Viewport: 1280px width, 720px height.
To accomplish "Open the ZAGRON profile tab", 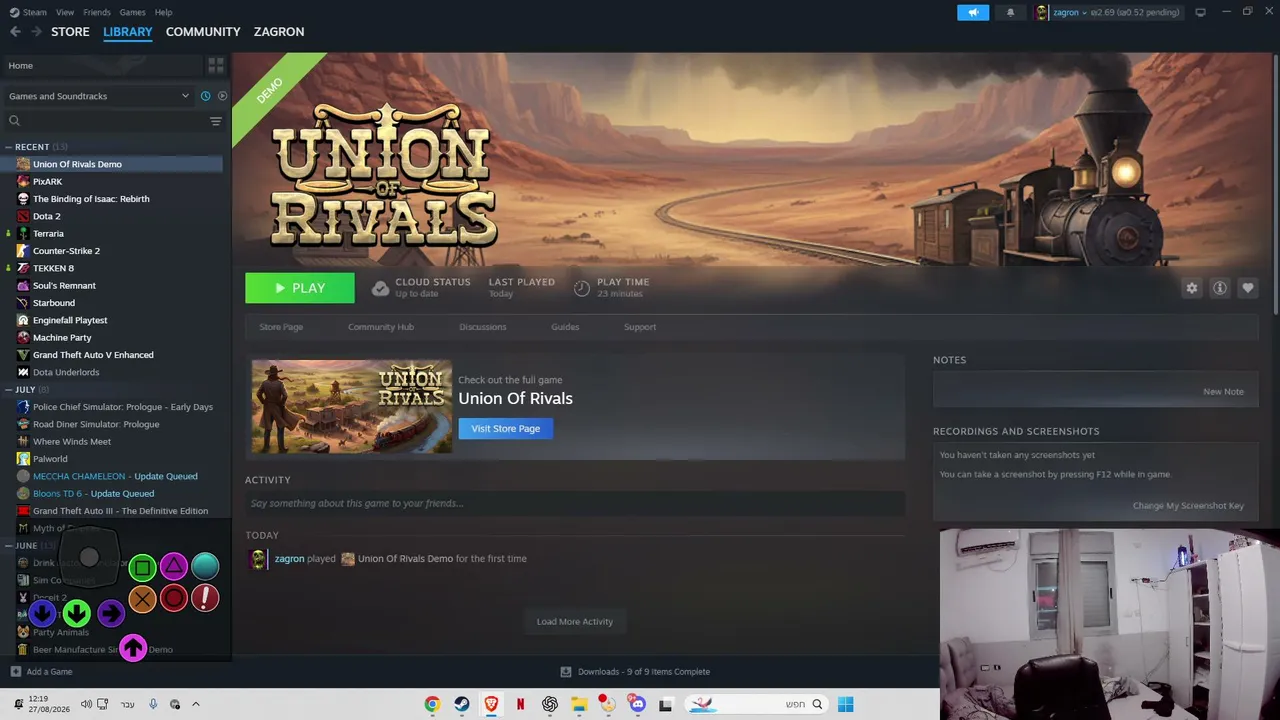I will point(279,32).
